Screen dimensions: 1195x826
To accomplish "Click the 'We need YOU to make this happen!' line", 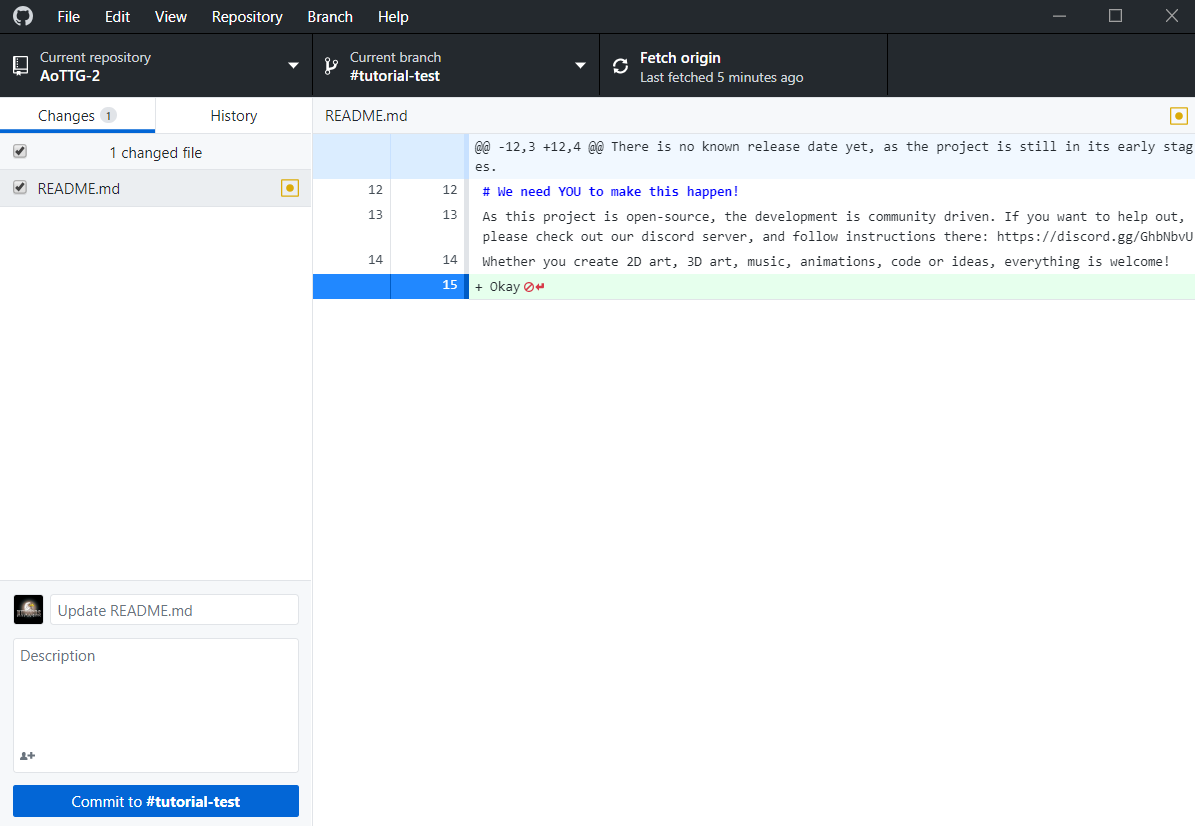I will pyautogui.click(x=610, y=191).
